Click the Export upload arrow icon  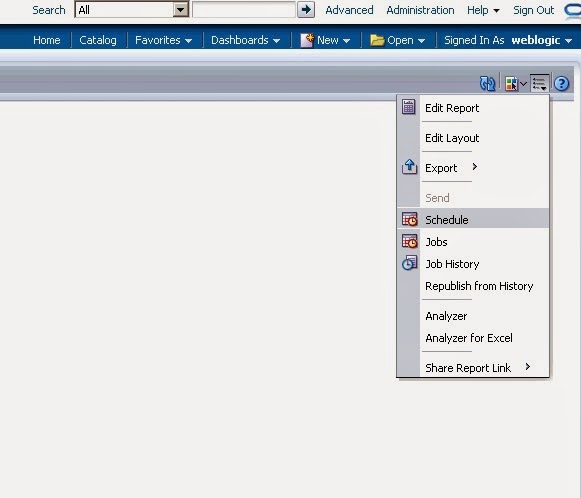tap(409, 167)
